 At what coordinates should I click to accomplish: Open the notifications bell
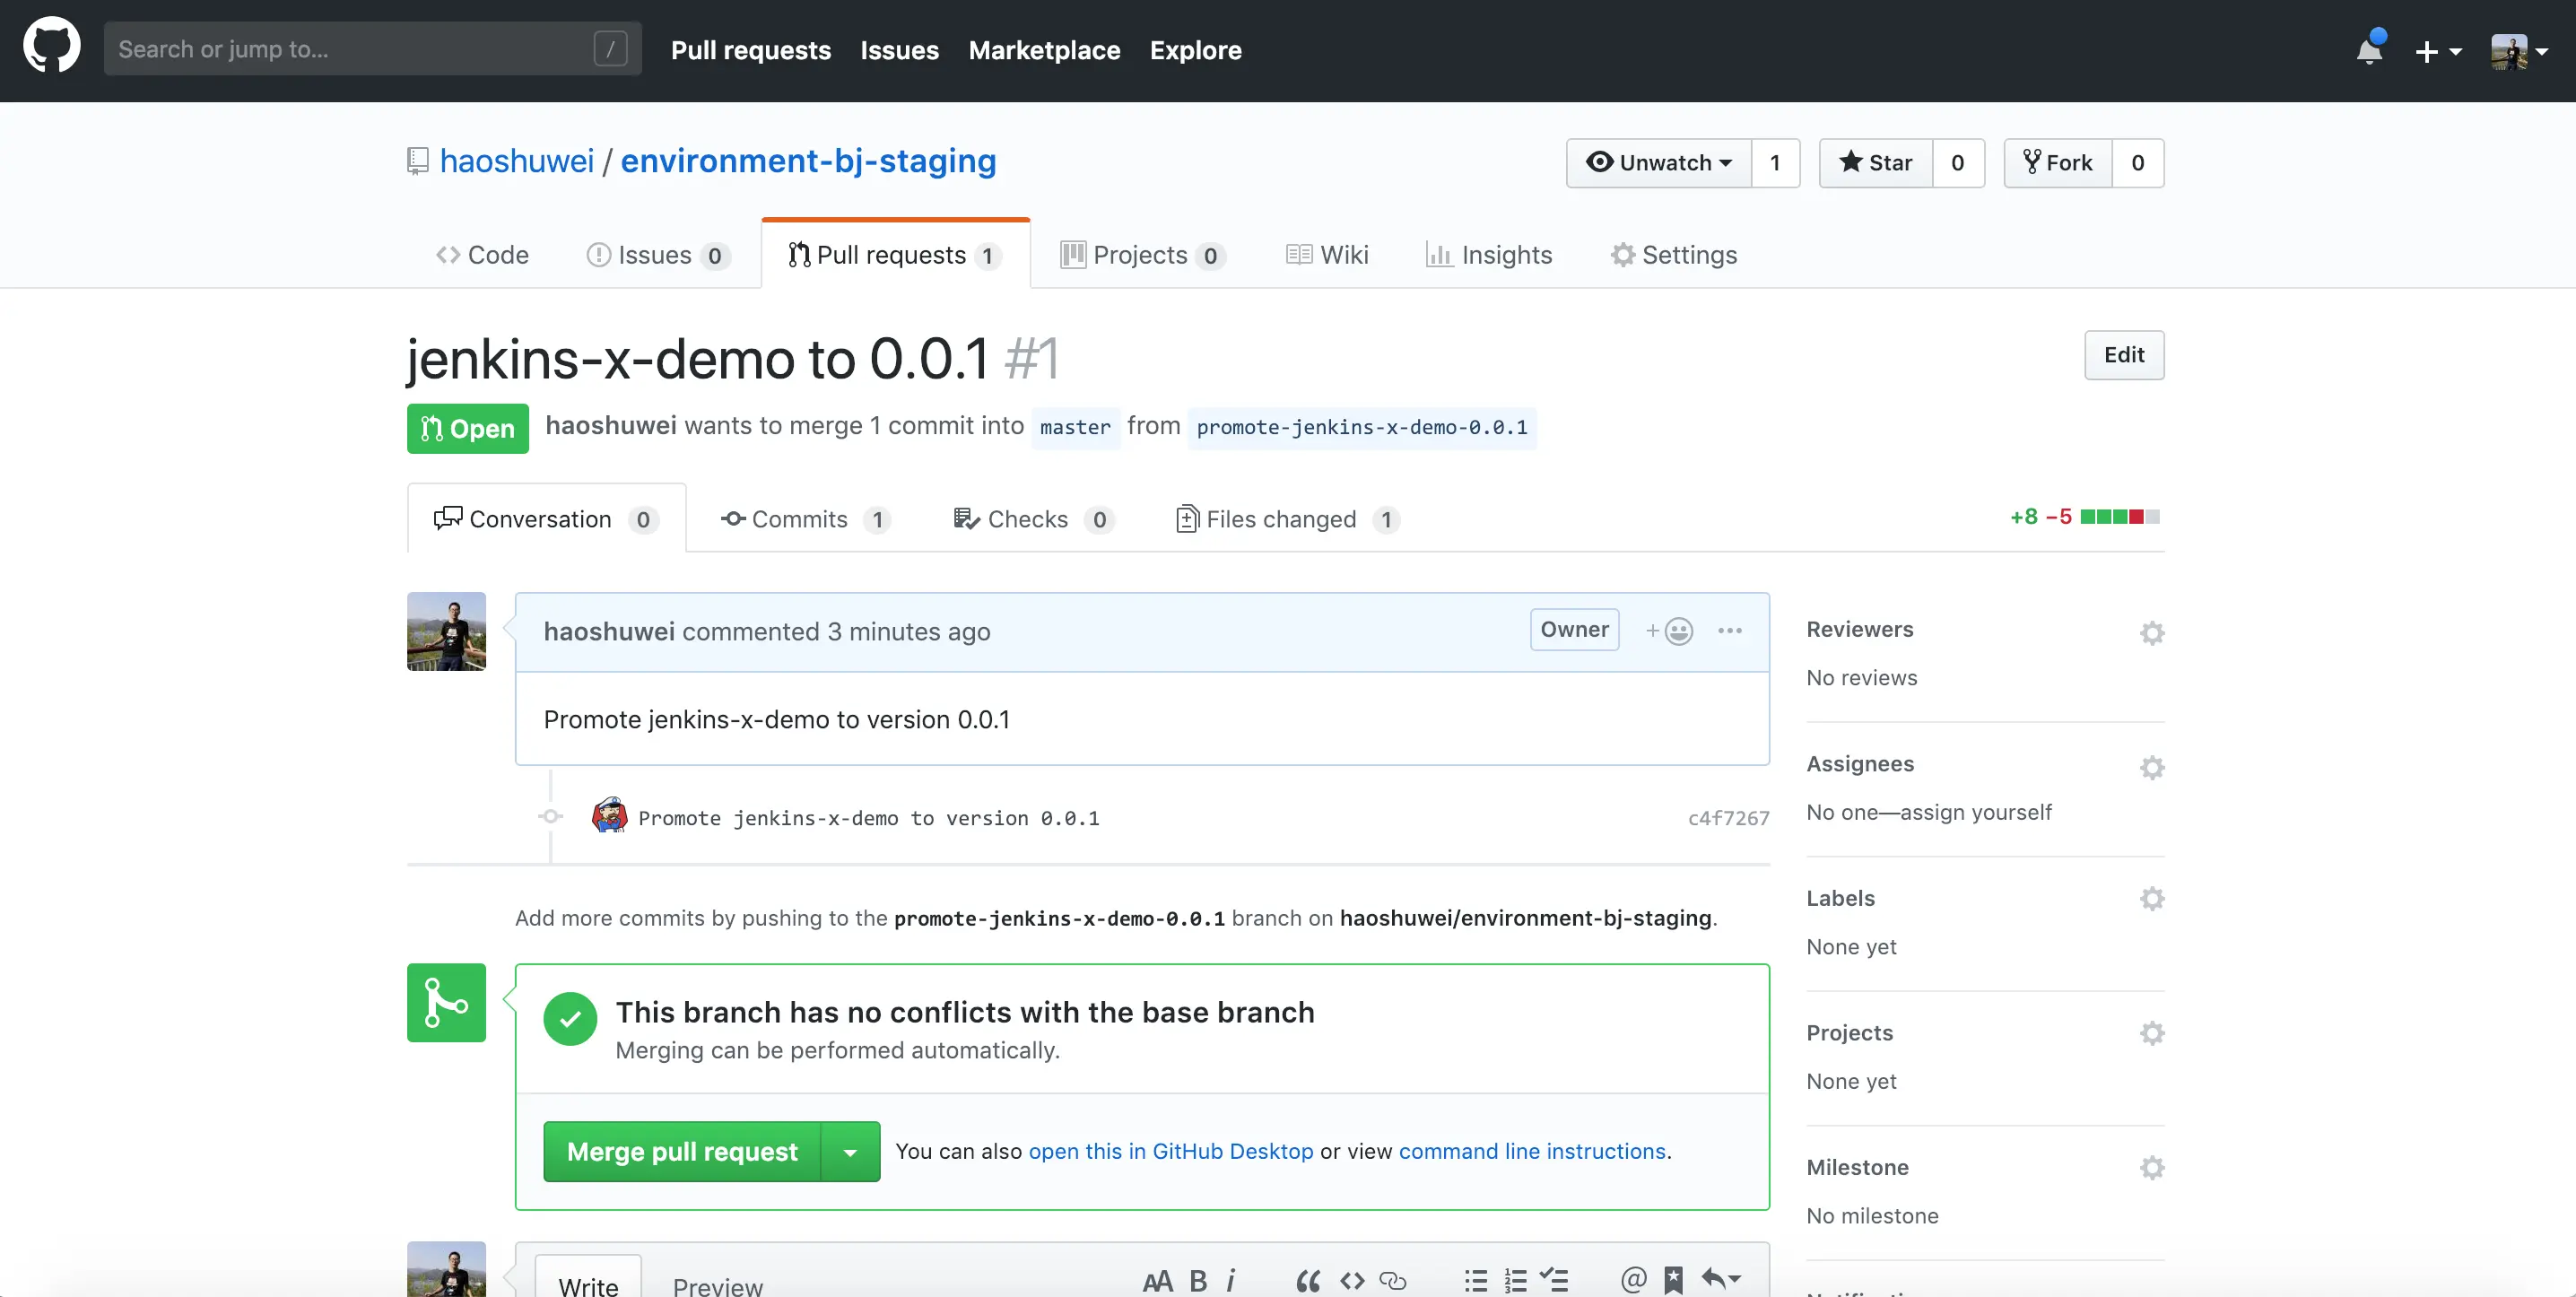[2368, 50]
